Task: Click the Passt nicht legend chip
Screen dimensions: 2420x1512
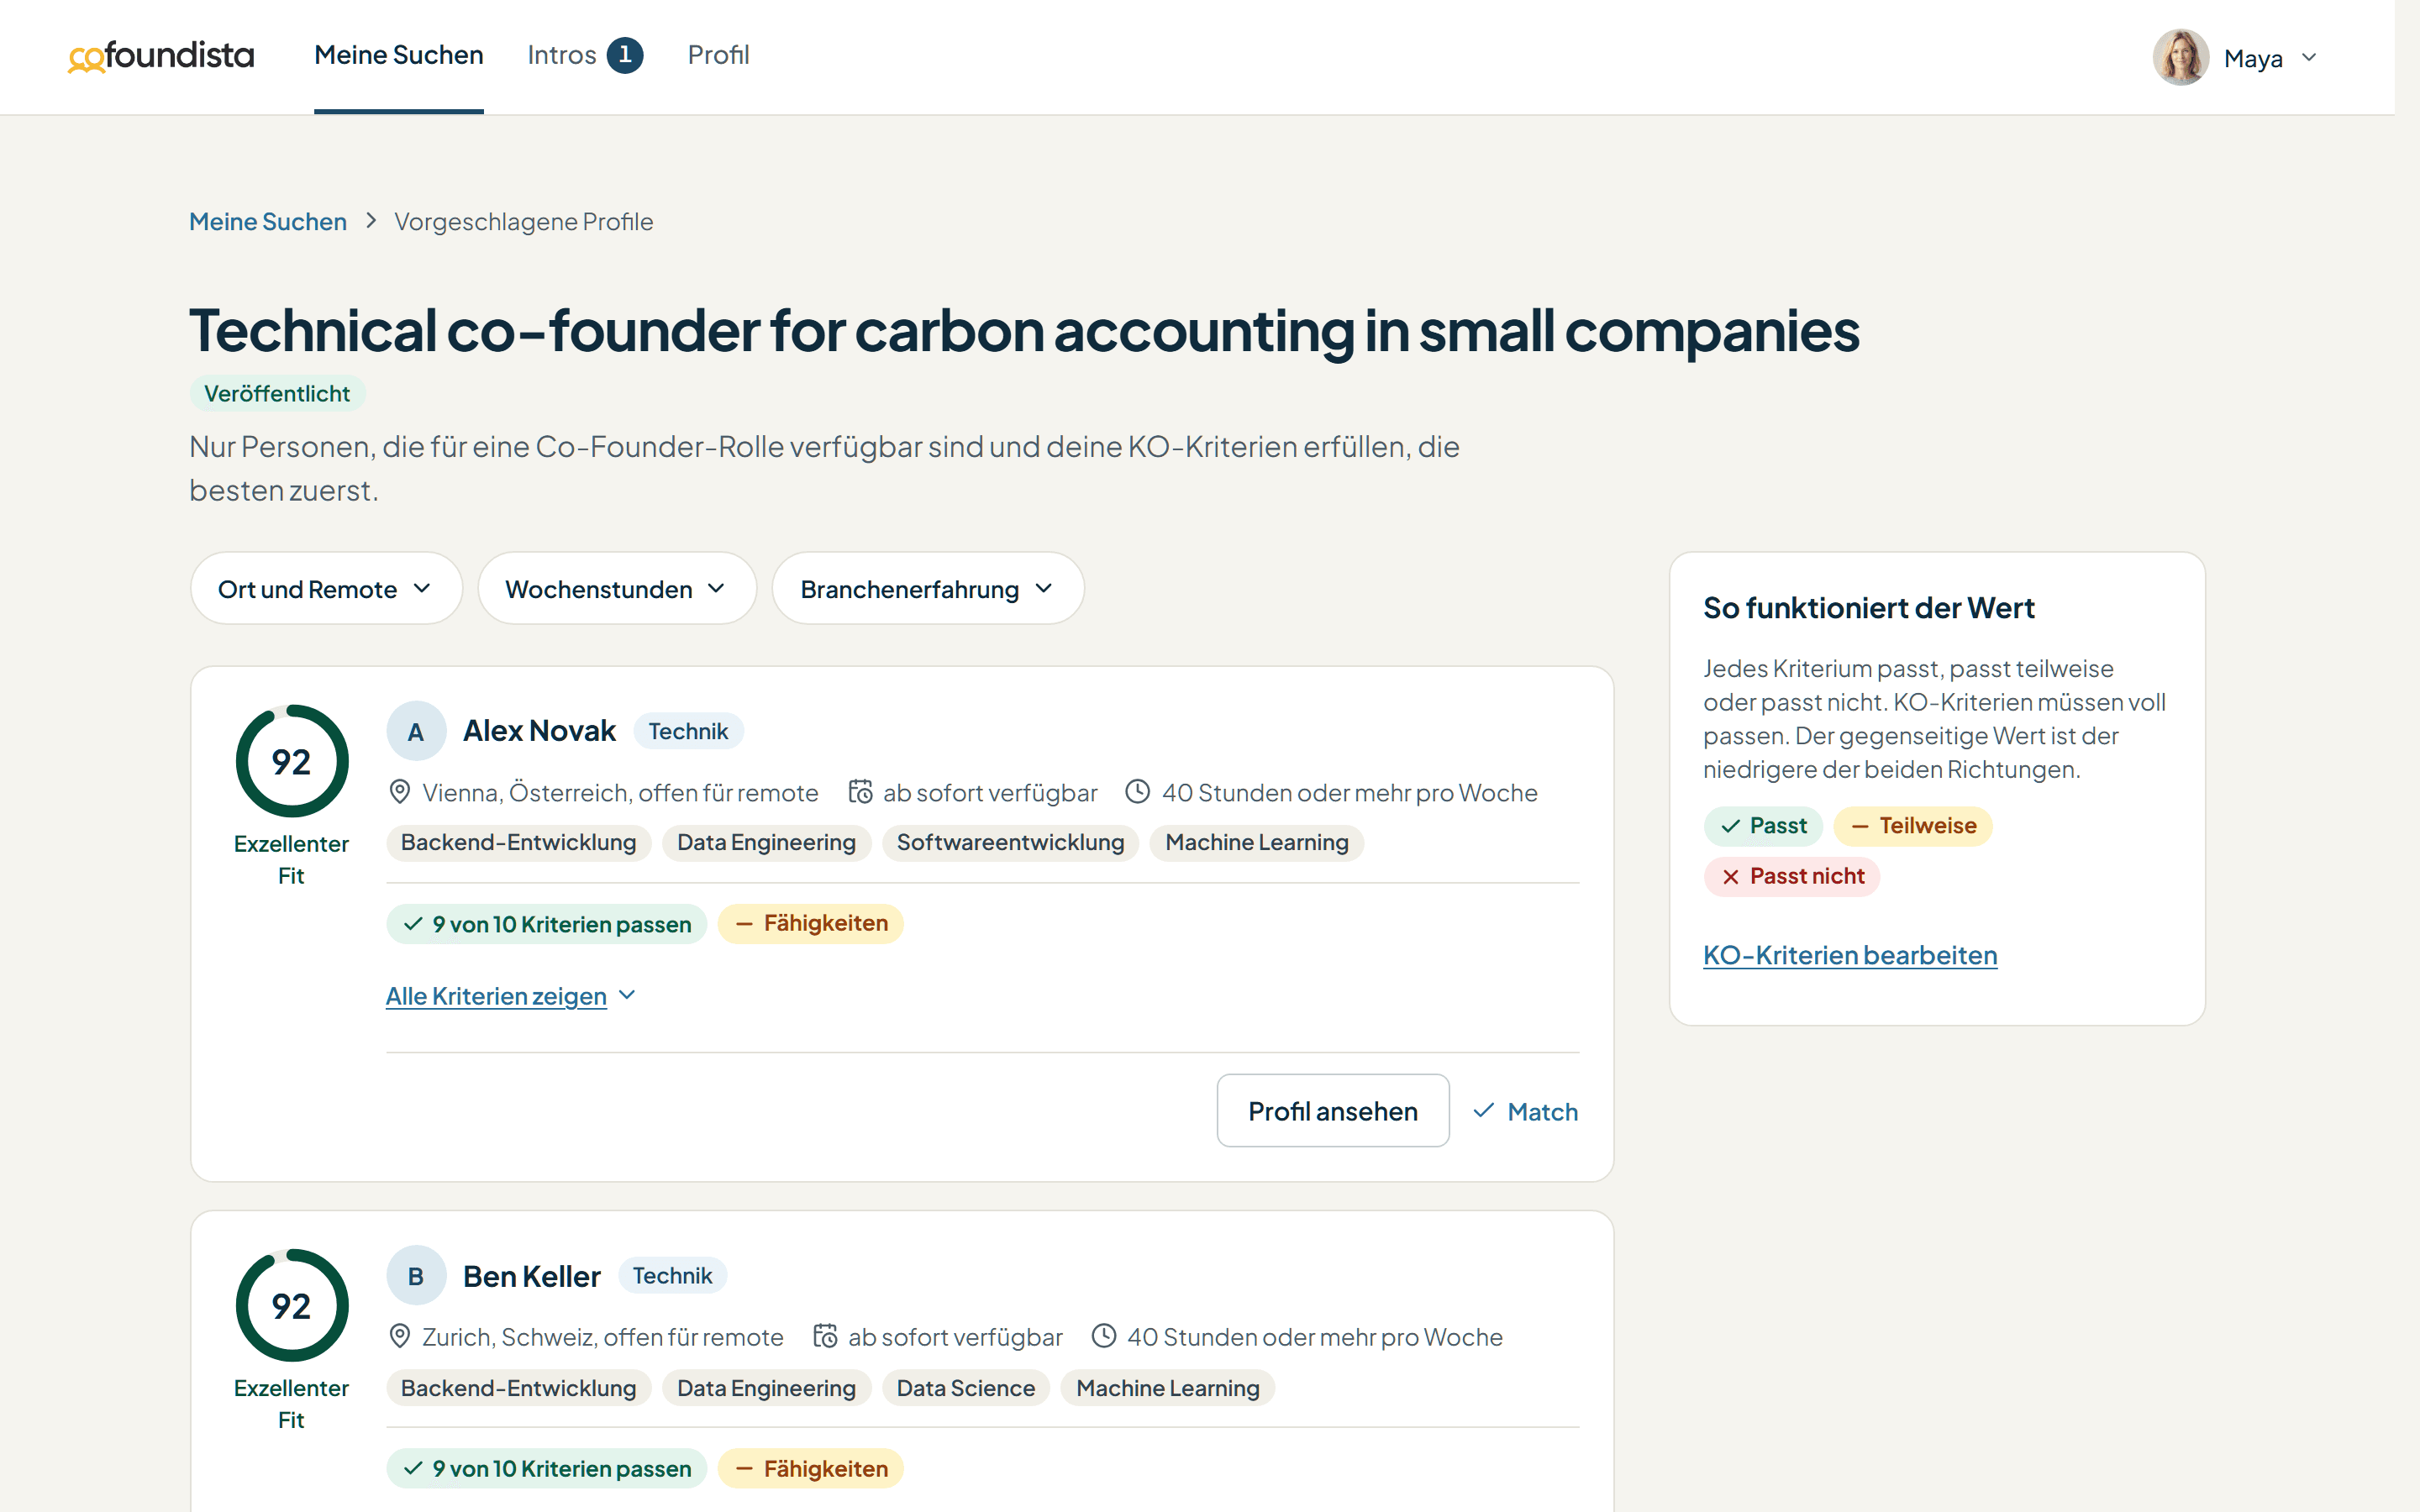Action: tap(1792, 876)
